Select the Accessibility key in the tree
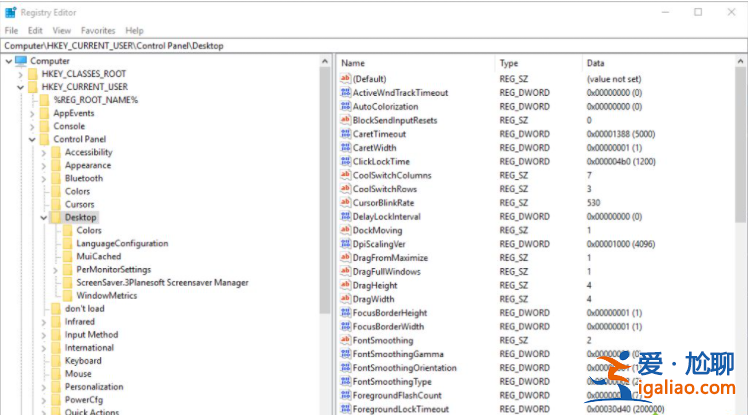Image resolution: width=748 pixels, height=415 pixels. (x=88, y=152)
